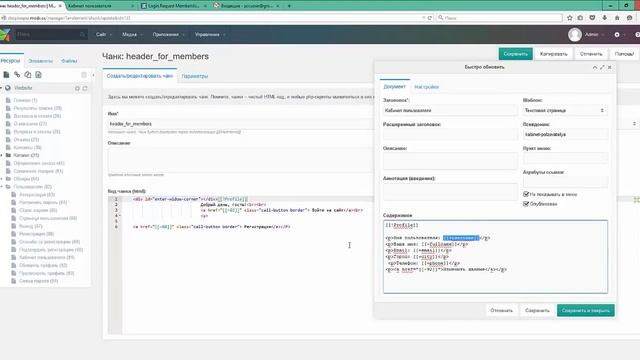Click the chat bubble icon in the browser toolbar

[x=629, y=18]
